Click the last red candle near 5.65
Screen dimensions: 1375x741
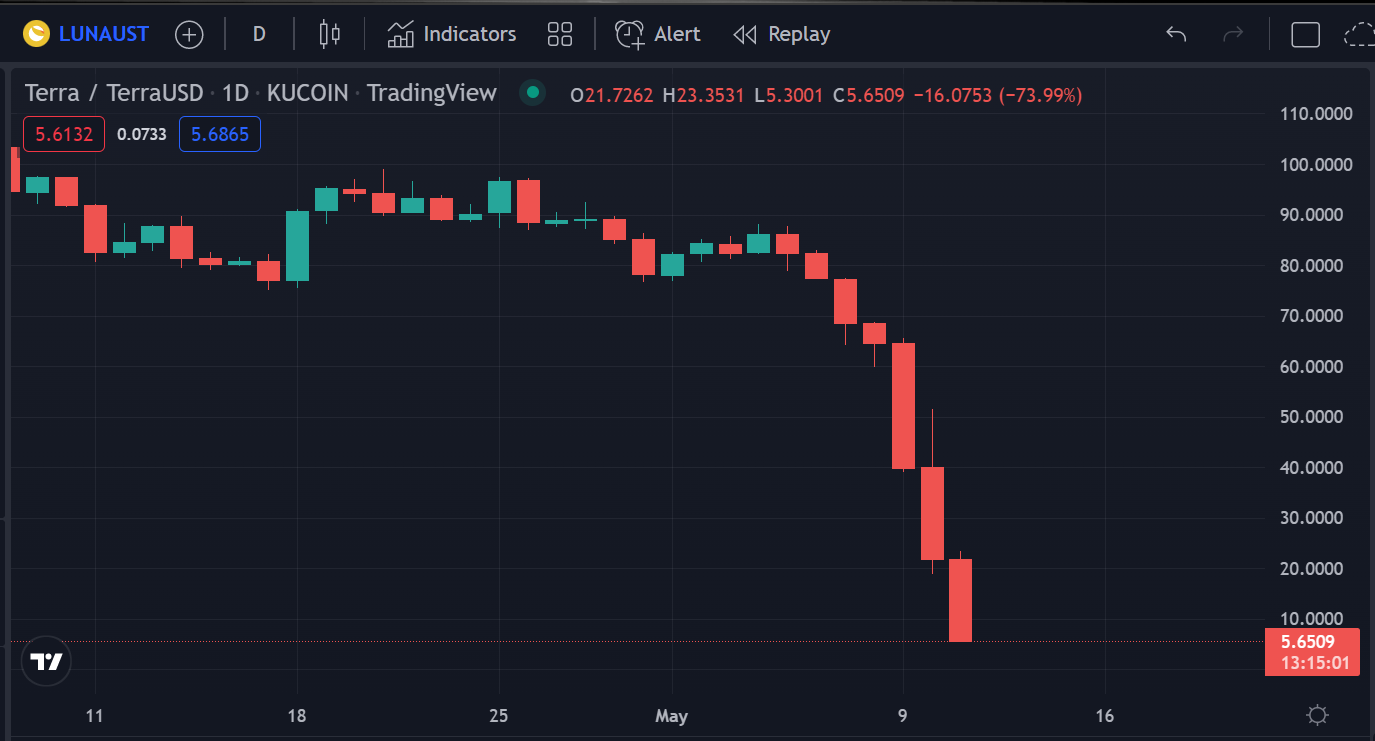point(960,600)
